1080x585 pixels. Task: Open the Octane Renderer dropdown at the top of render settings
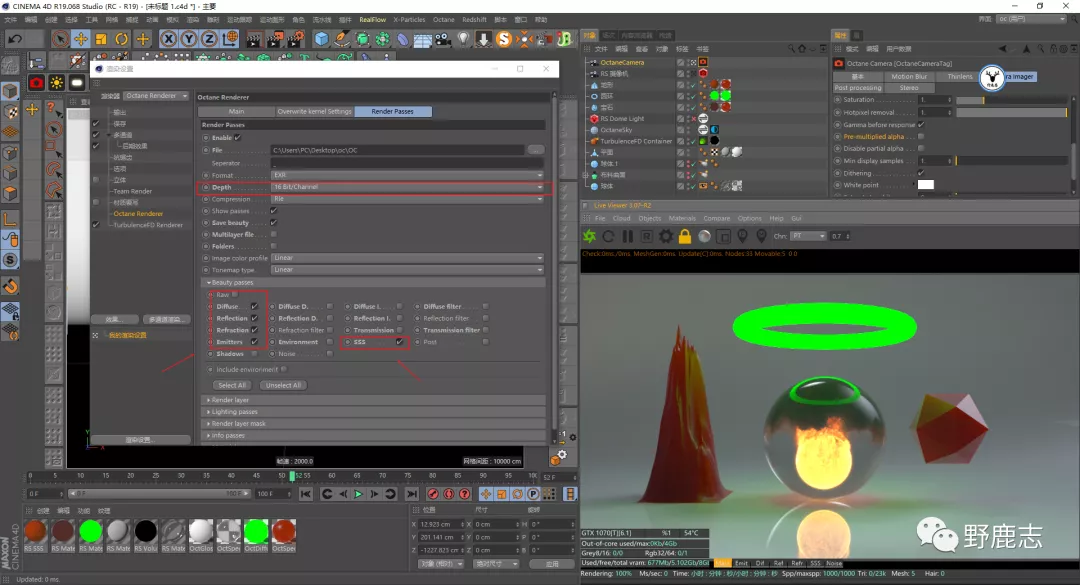click(x=157, y=96)
